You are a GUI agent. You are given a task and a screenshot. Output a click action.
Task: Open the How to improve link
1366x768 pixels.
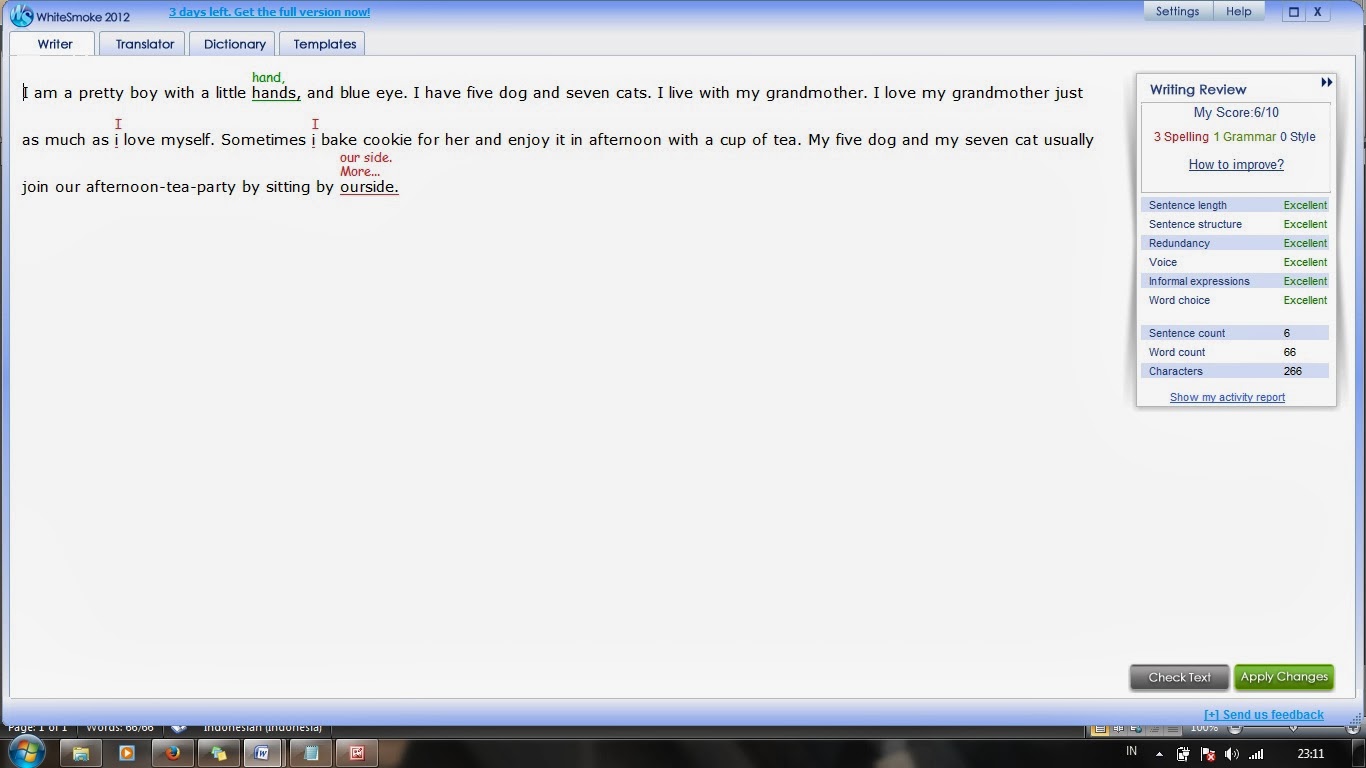pyautogui.click(x=1236, y=165)
